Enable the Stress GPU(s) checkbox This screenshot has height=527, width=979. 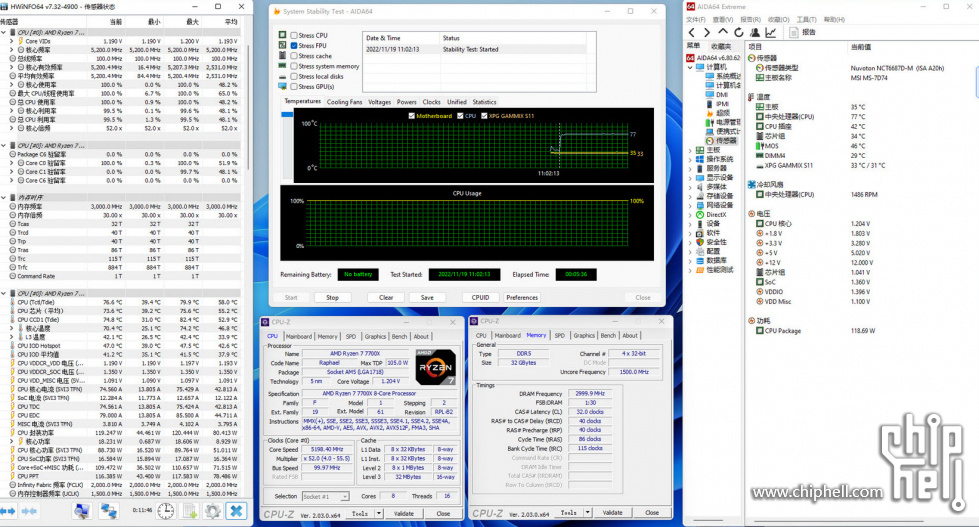tap(293, 86)
